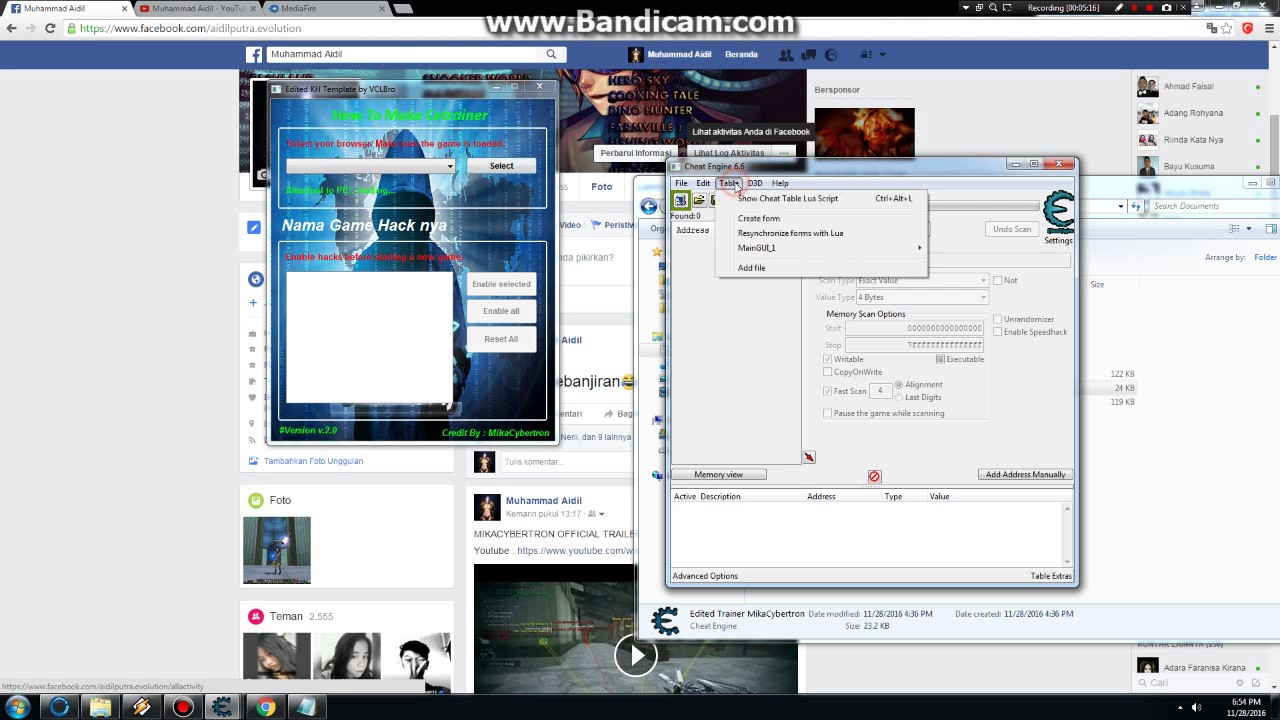Image resolution: width=1280 pixels, height=720 pixels.
Task: Open the trainer browser selection dropdown
Action: point(450,166)
